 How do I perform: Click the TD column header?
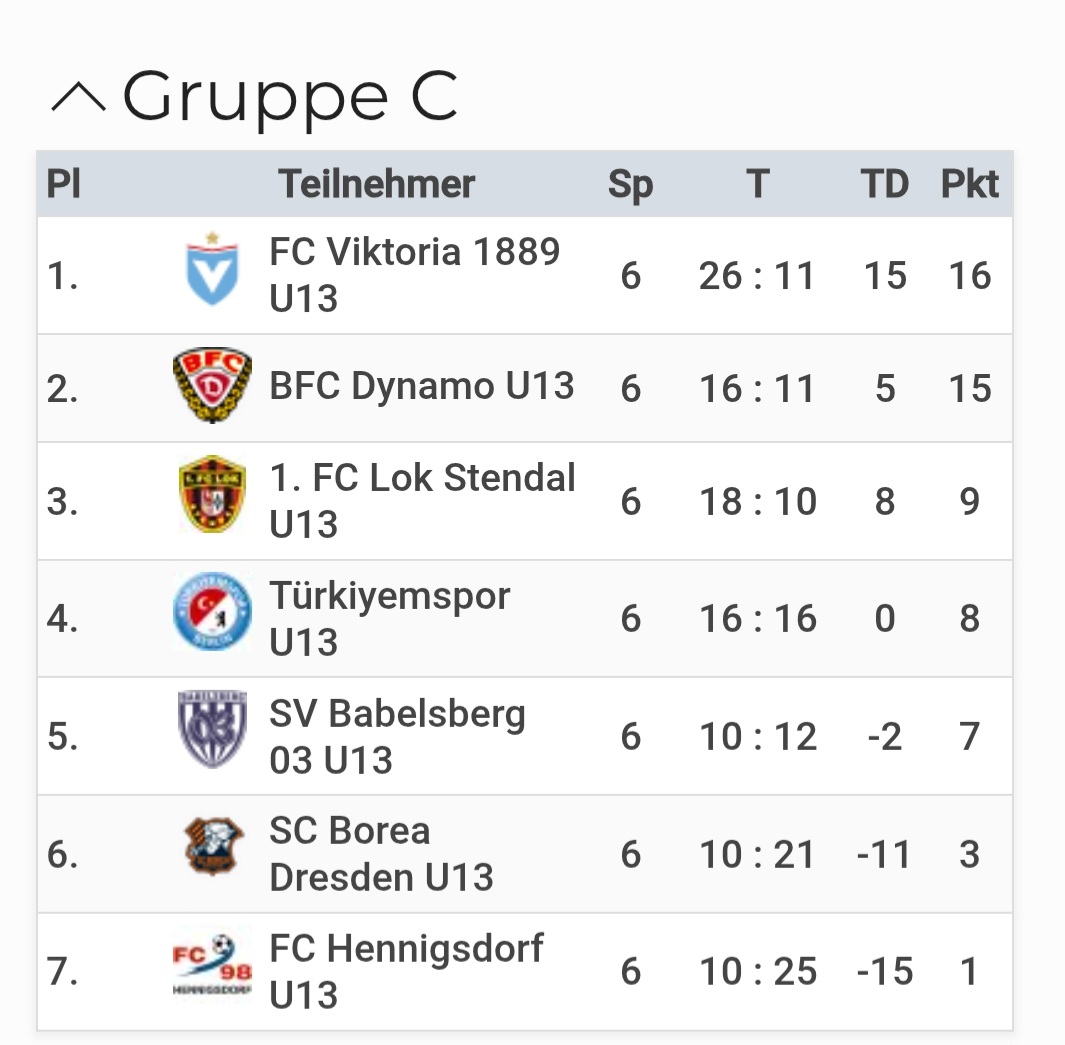click(884, 183)
